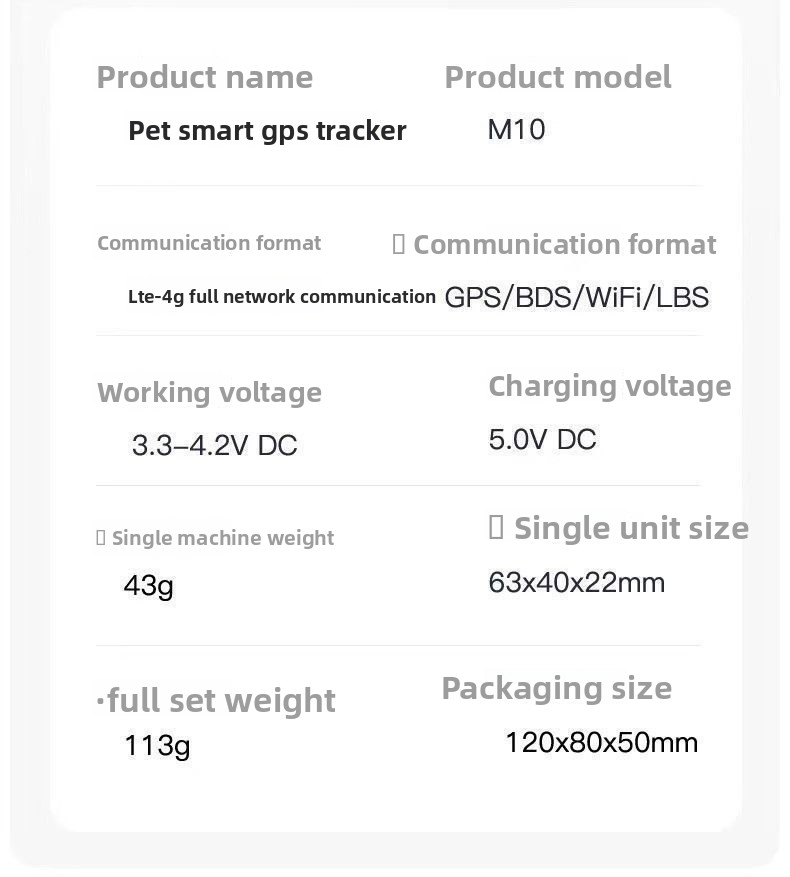Click the "Packaging size" heading
The height and width of the screenshot is (877, 790).
(x=557, y=688)
